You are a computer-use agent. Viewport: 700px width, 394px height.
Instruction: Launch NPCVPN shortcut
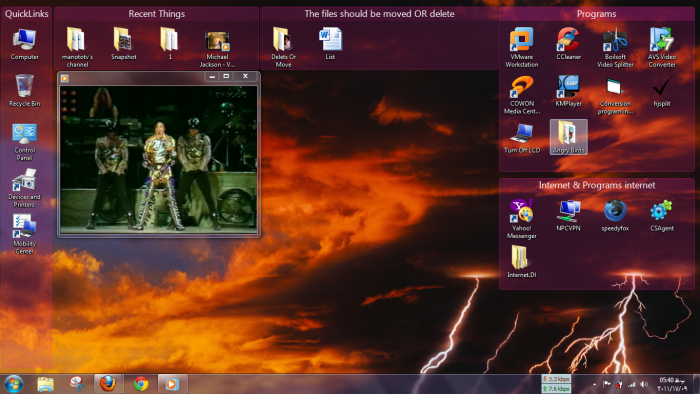pyautogui.click(x=568, y=216)
